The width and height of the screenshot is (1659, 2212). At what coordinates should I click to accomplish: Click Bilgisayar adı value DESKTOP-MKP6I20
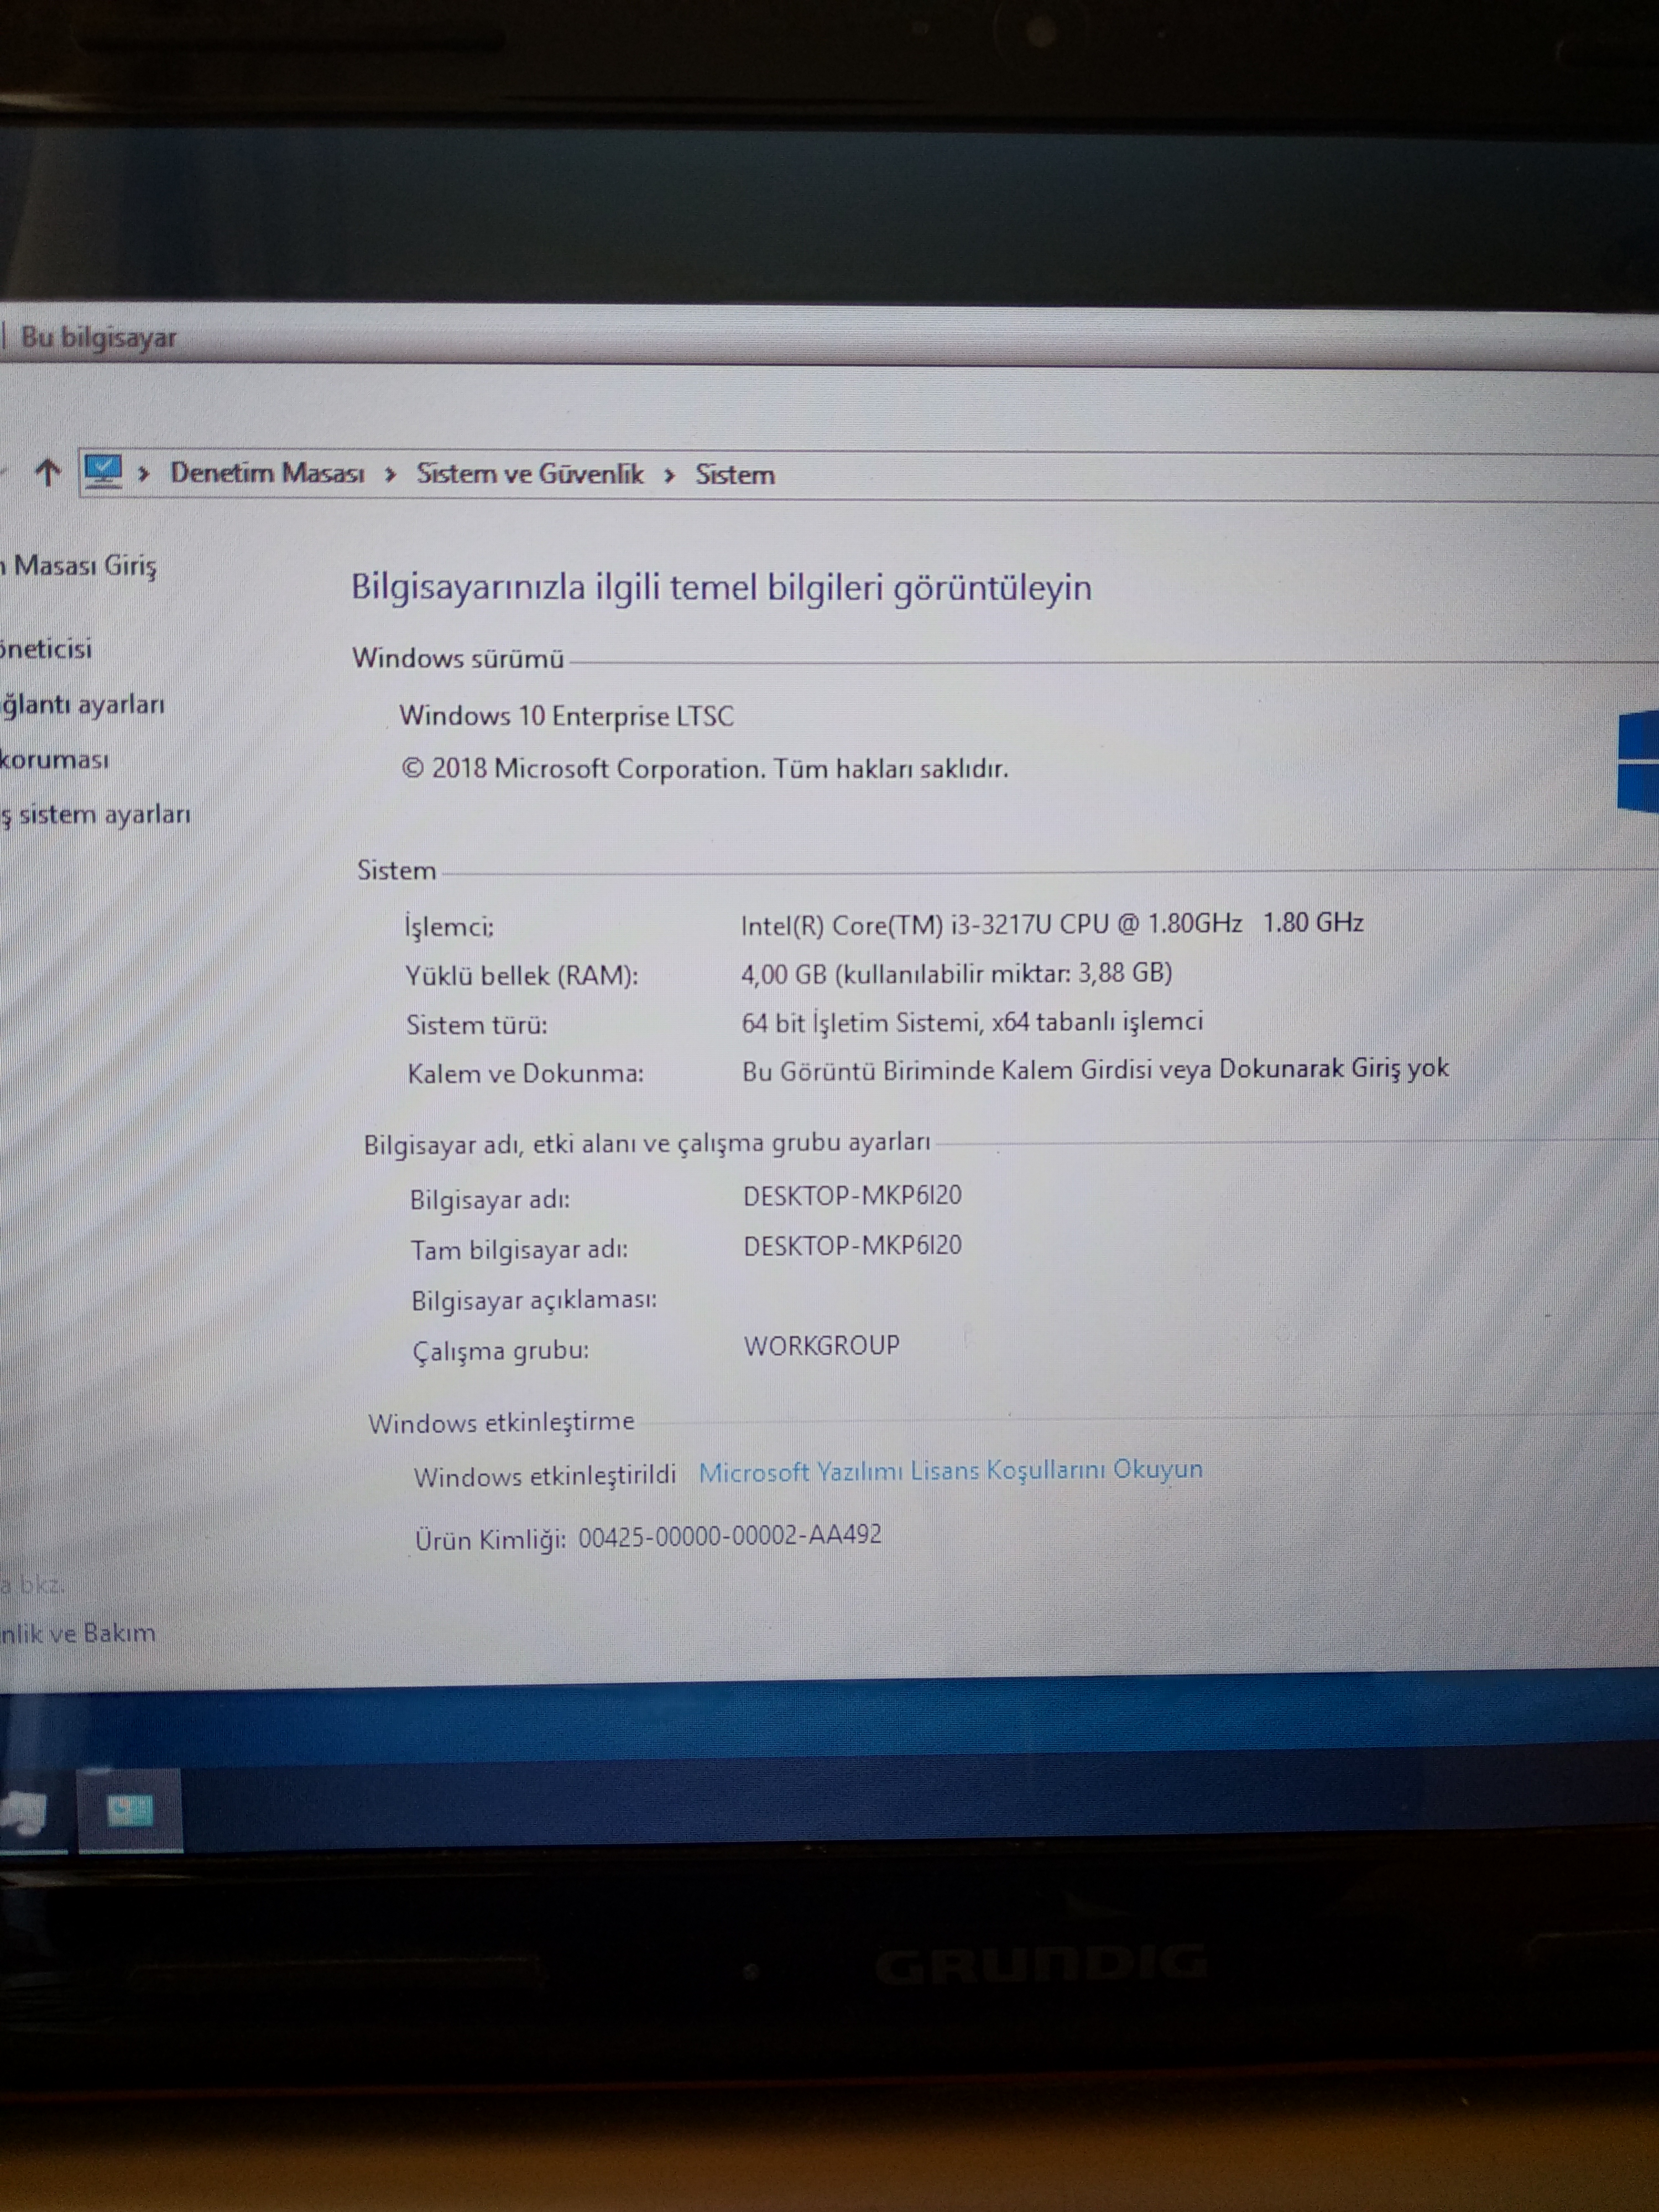pos(852,1195)
